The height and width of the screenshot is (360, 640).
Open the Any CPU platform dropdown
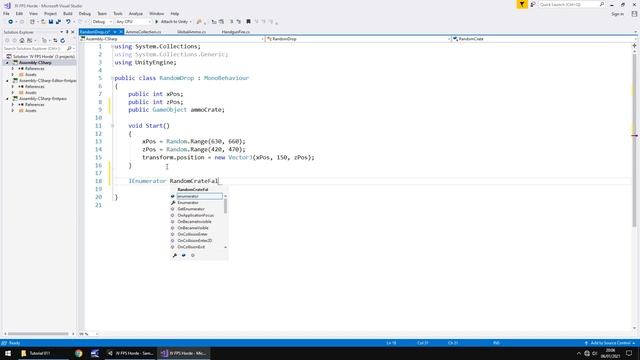pyautogui.click(x=133, y=22)
